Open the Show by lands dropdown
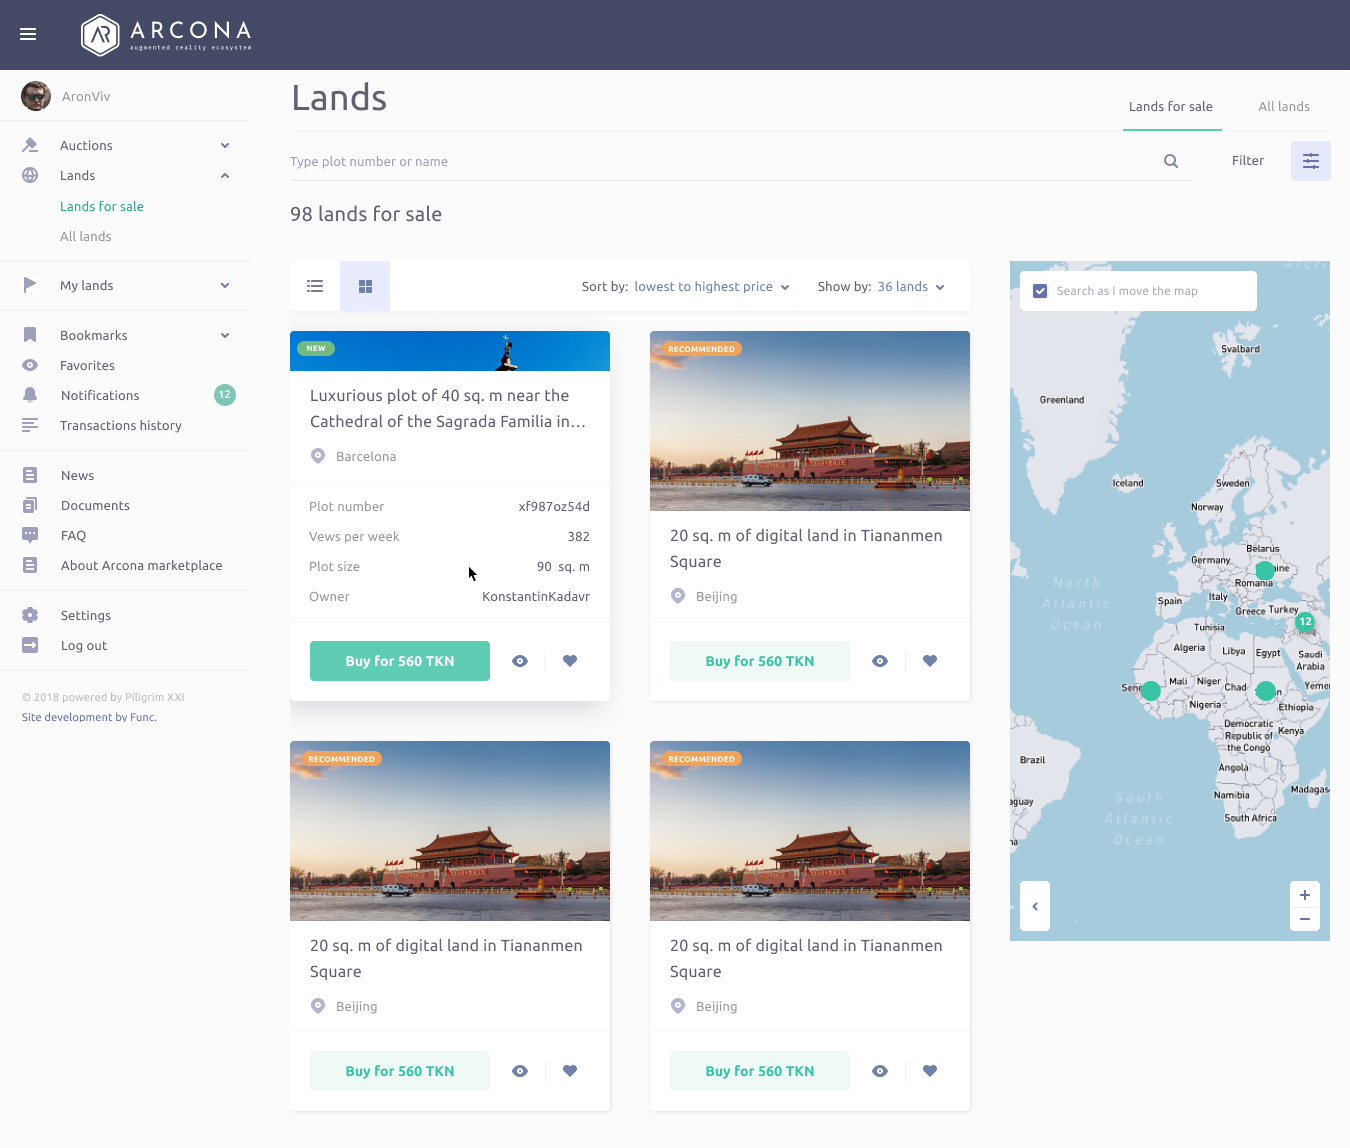Image resolution: width=1350 pixels, height=1148 pixels. click(910, 287)
